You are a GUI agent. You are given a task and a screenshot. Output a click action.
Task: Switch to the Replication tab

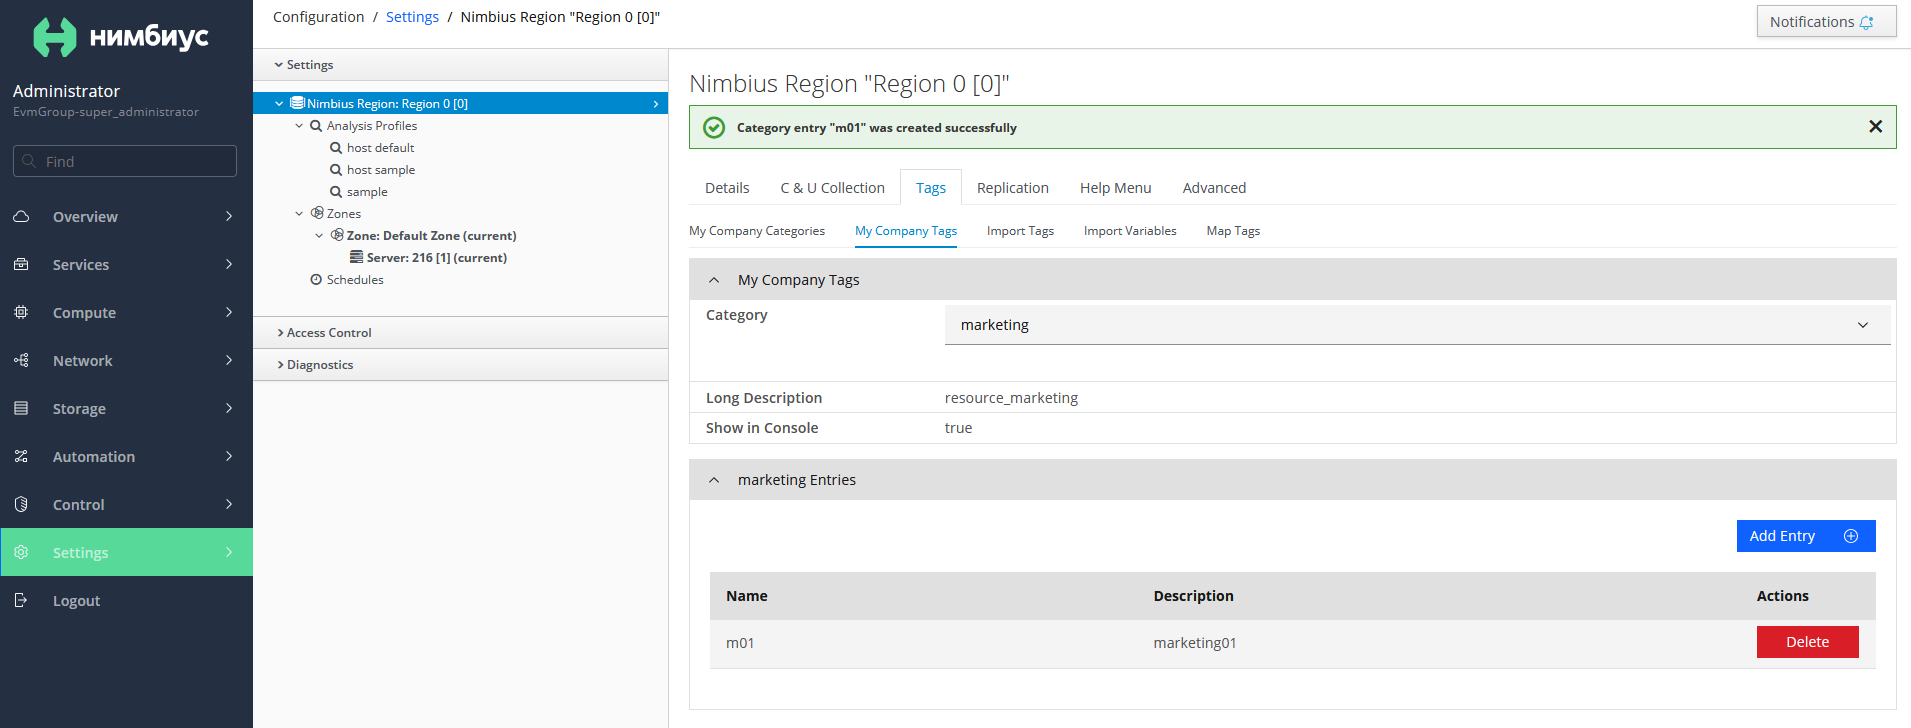pos(1013,188)
